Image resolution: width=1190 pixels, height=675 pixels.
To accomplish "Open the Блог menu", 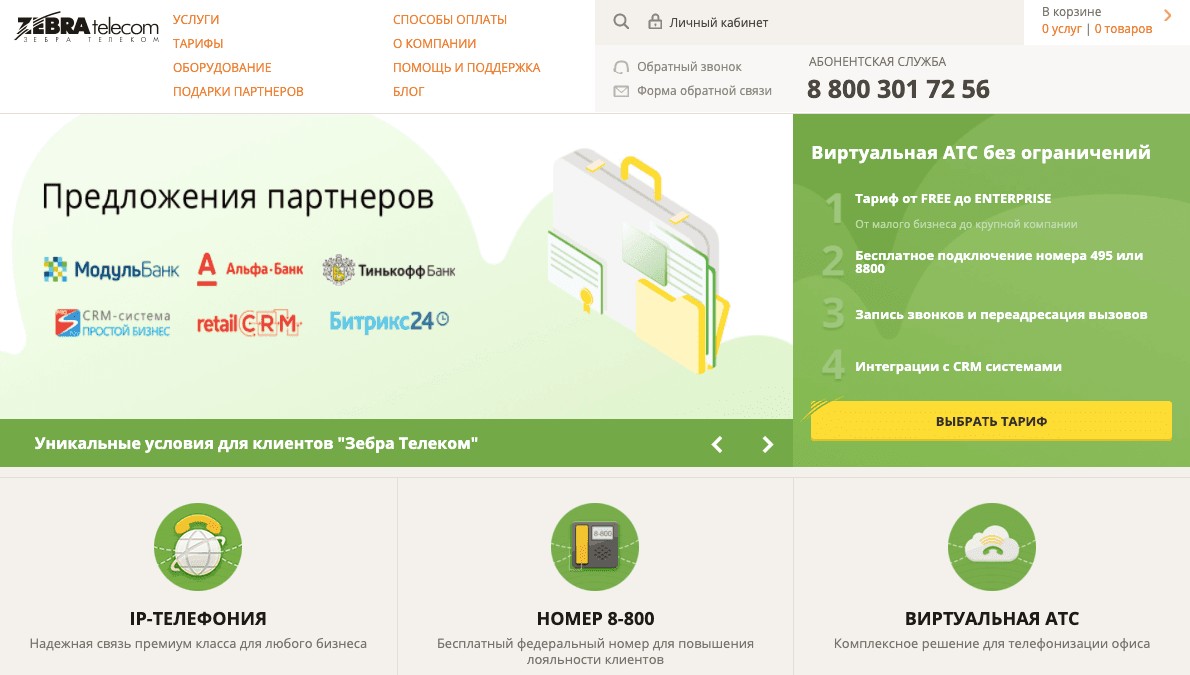I will (408, 92).
